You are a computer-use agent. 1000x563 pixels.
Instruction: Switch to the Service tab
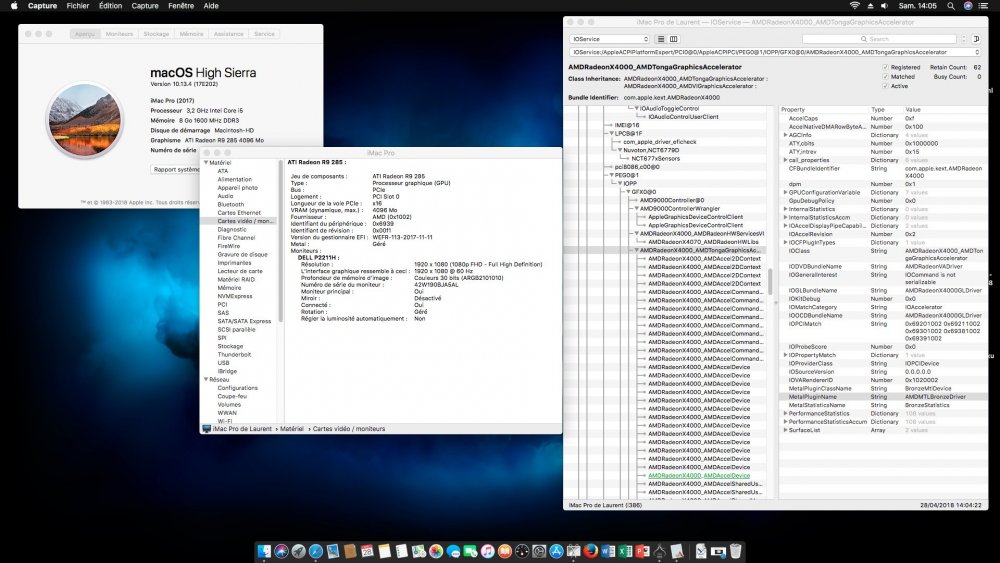click(x=264, y=34)
